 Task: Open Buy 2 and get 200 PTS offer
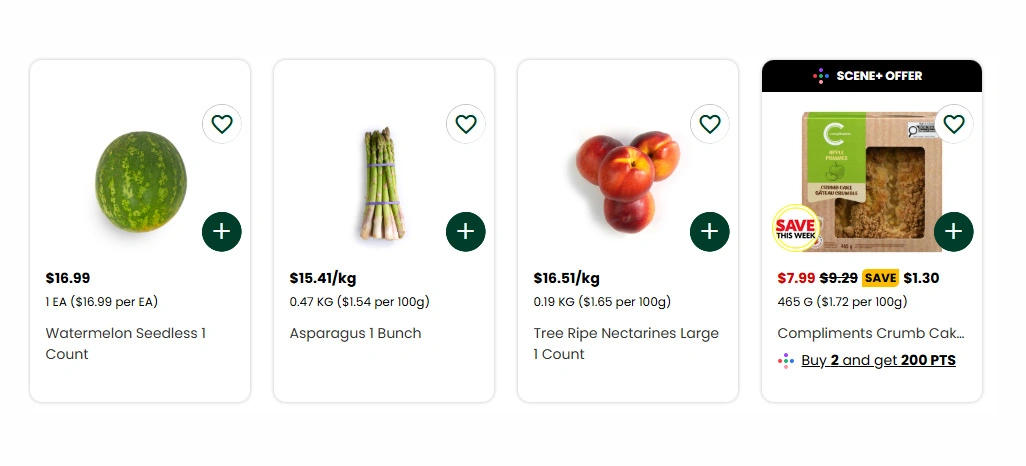(x=878, y=361)
